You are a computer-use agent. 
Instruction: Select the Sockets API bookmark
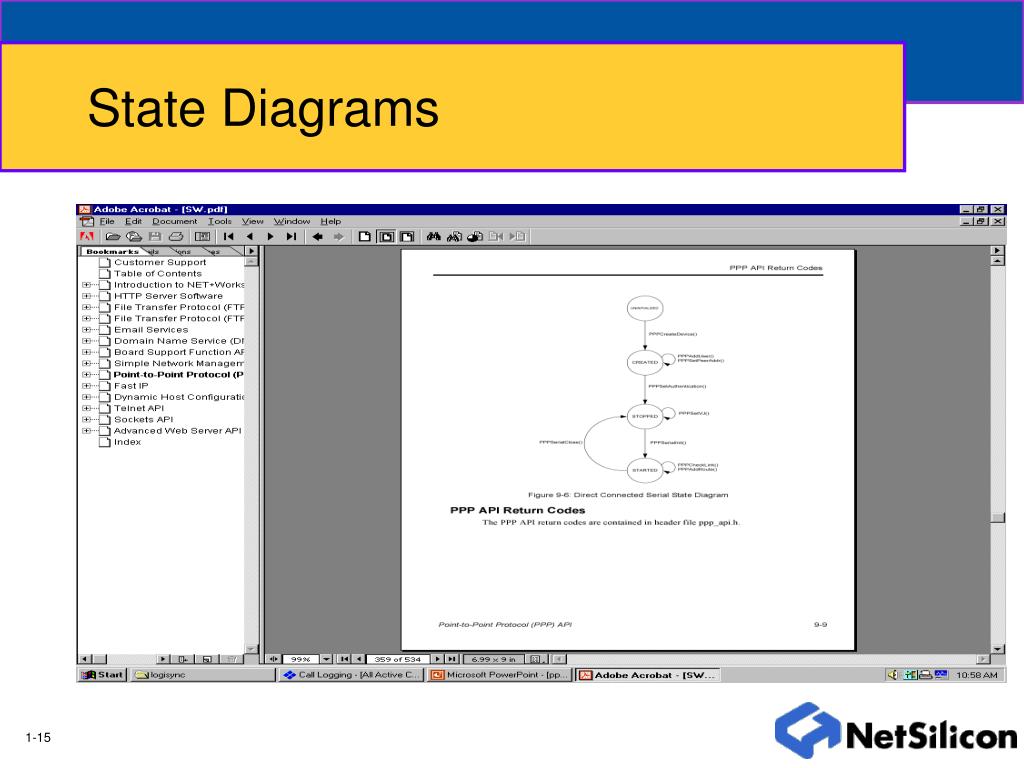tap(143, 420)
